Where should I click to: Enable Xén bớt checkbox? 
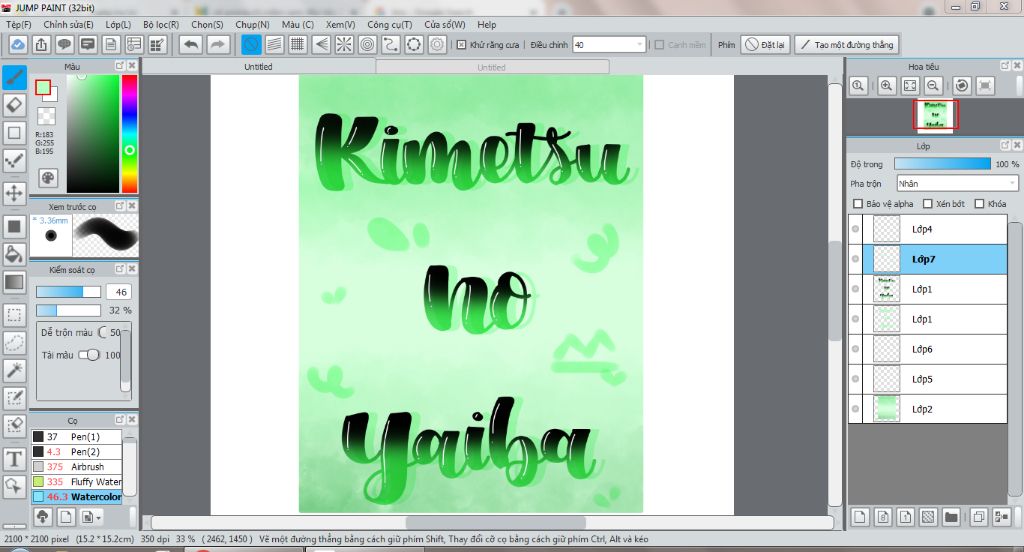(927, 204)
